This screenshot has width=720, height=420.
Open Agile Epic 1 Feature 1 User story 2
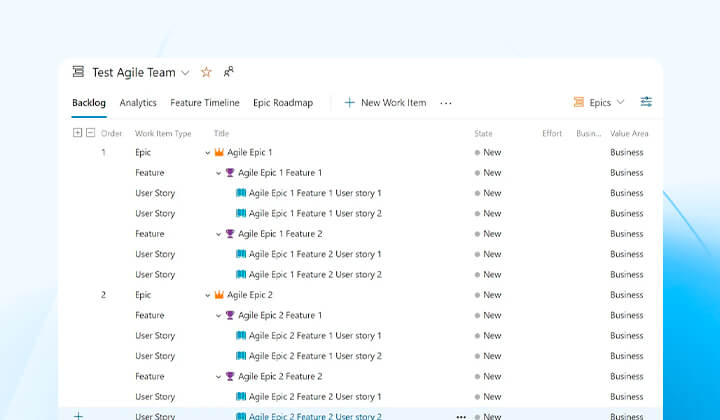(315, 213)
